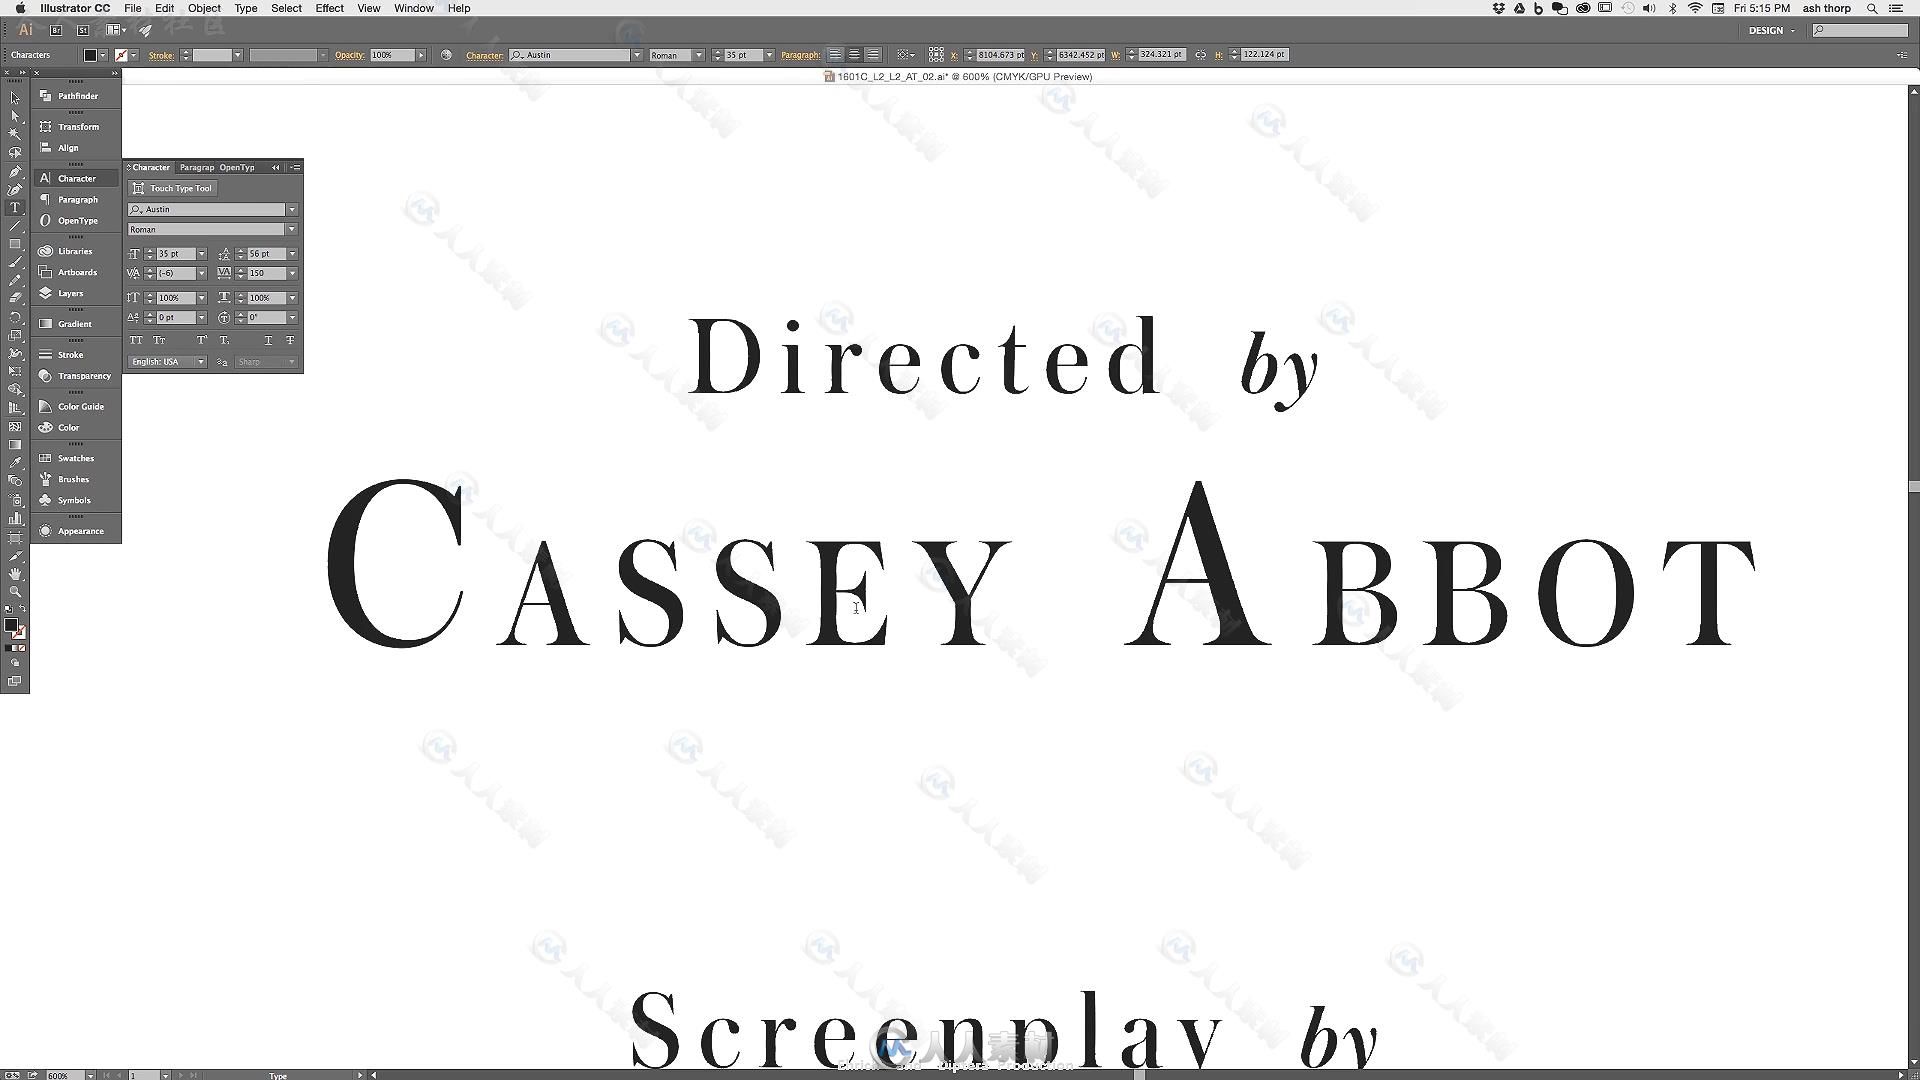Select the Magic Wand tool
Screen dimensions: 1920x1080
[14, 134]
